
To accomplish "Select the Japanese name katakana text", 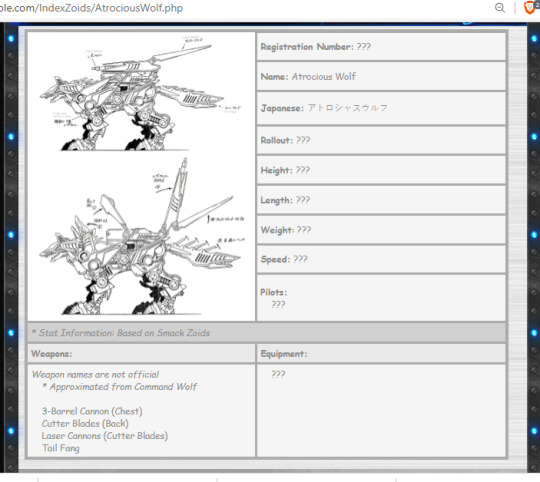I will click(x=347, y=108).
